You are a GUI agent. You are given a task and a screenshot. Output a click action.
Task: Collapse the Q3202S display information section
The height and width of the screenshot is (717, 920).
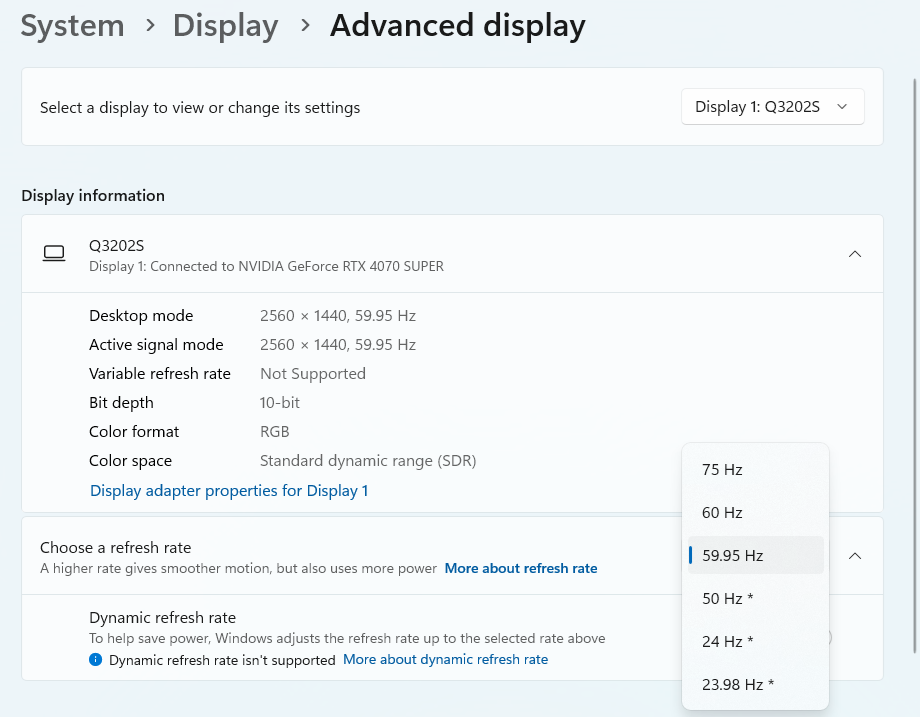click(x=855, y=254)
